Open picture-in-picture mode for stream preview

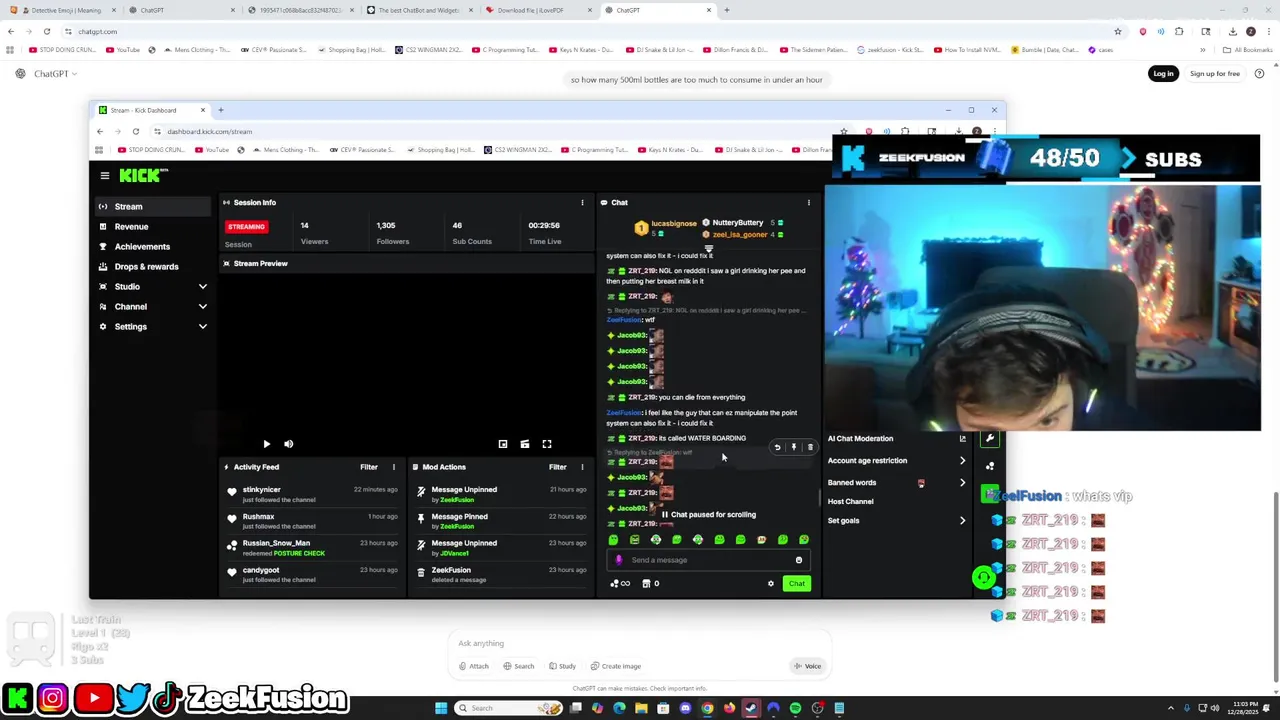tap(503, 444)
